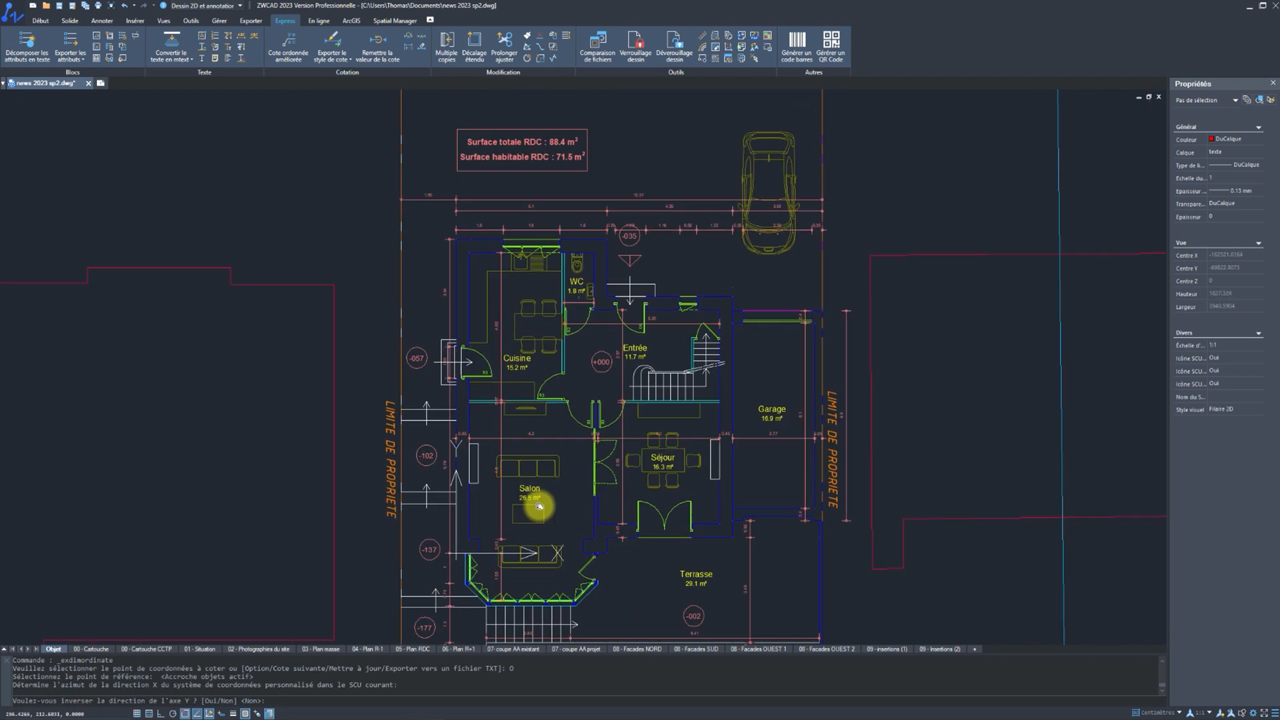Image resolution: width=1280 pixels, height=720 pixels.
Task: Click the open folder icon in quick access toolbar
Action: 46,5
